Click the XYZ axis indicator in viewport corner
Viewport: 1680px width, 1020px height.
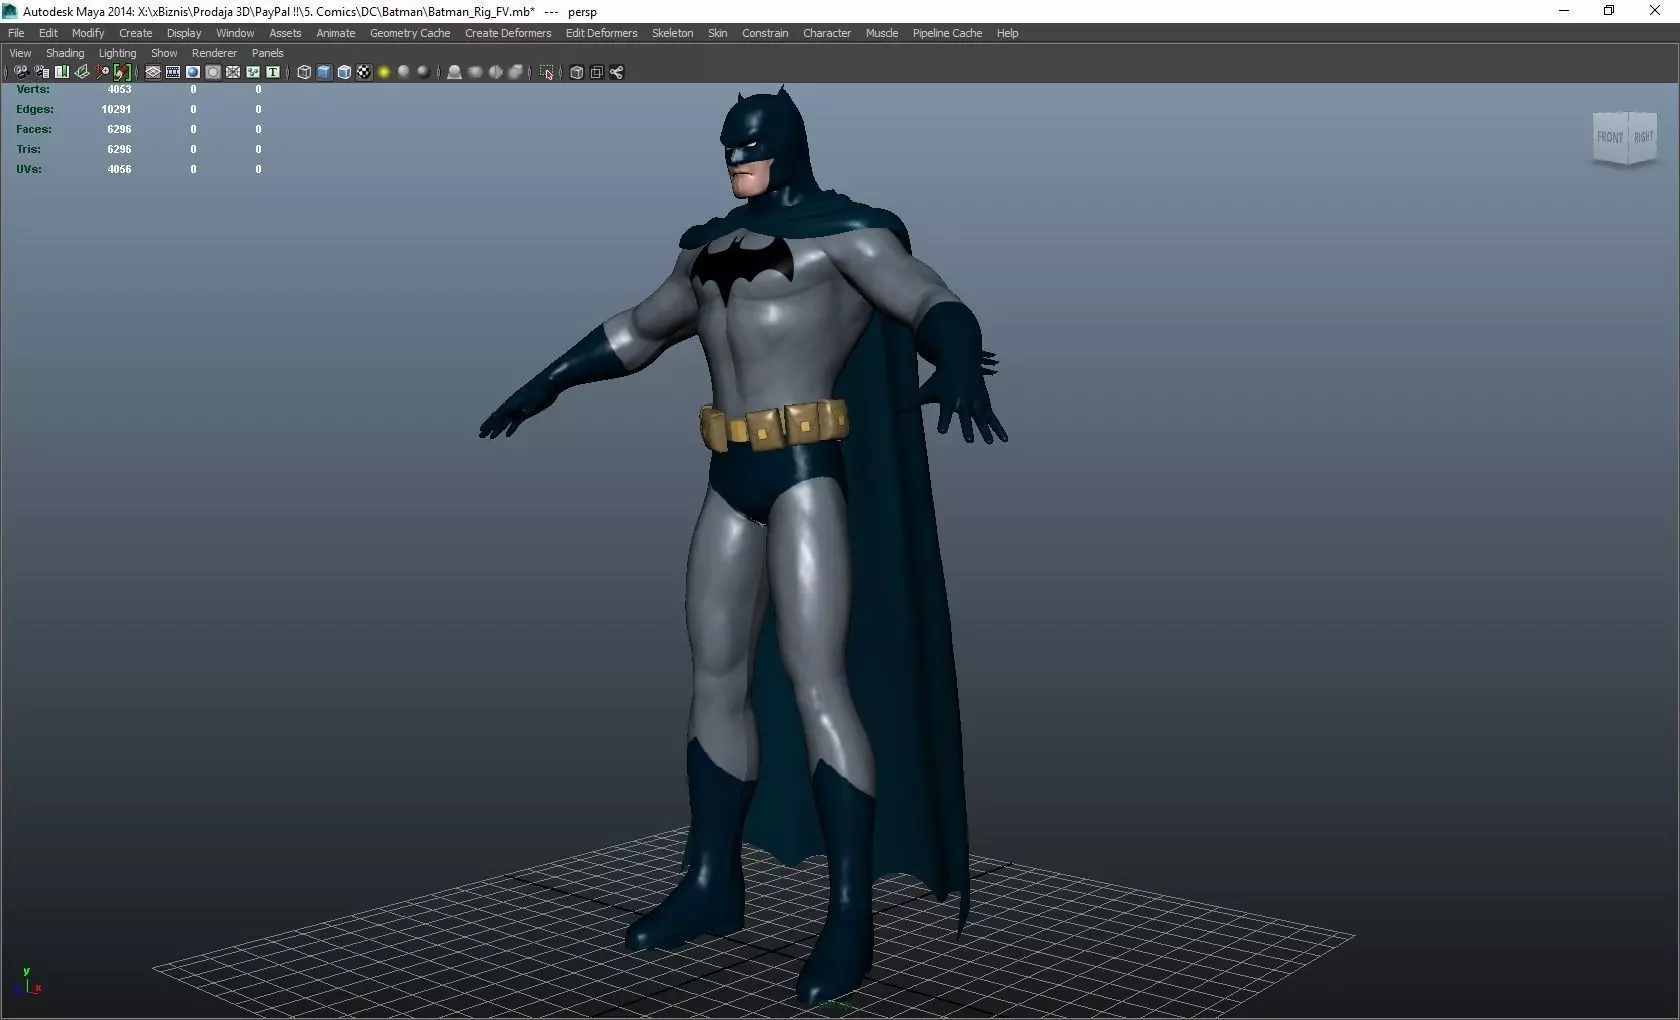[30, 981]
